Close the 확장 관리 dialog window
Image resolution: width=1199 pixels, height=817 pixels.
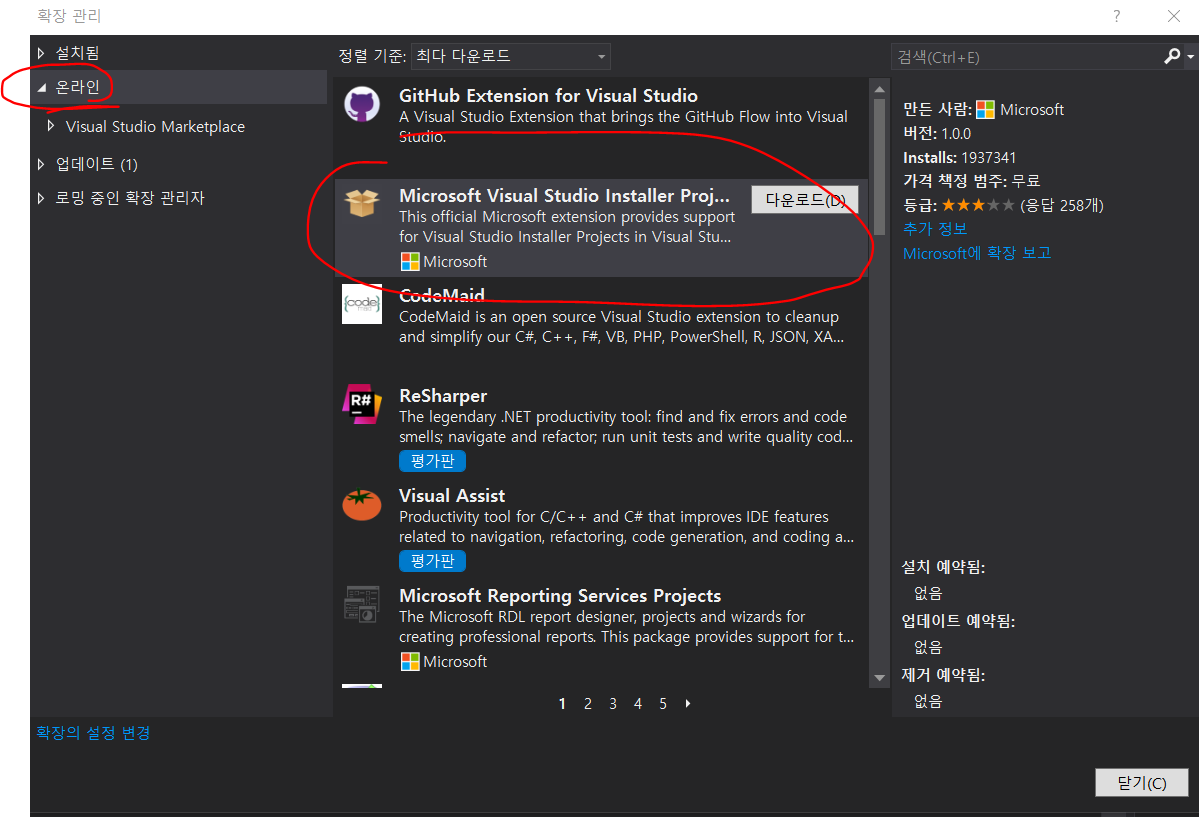tap(1174, 16)
